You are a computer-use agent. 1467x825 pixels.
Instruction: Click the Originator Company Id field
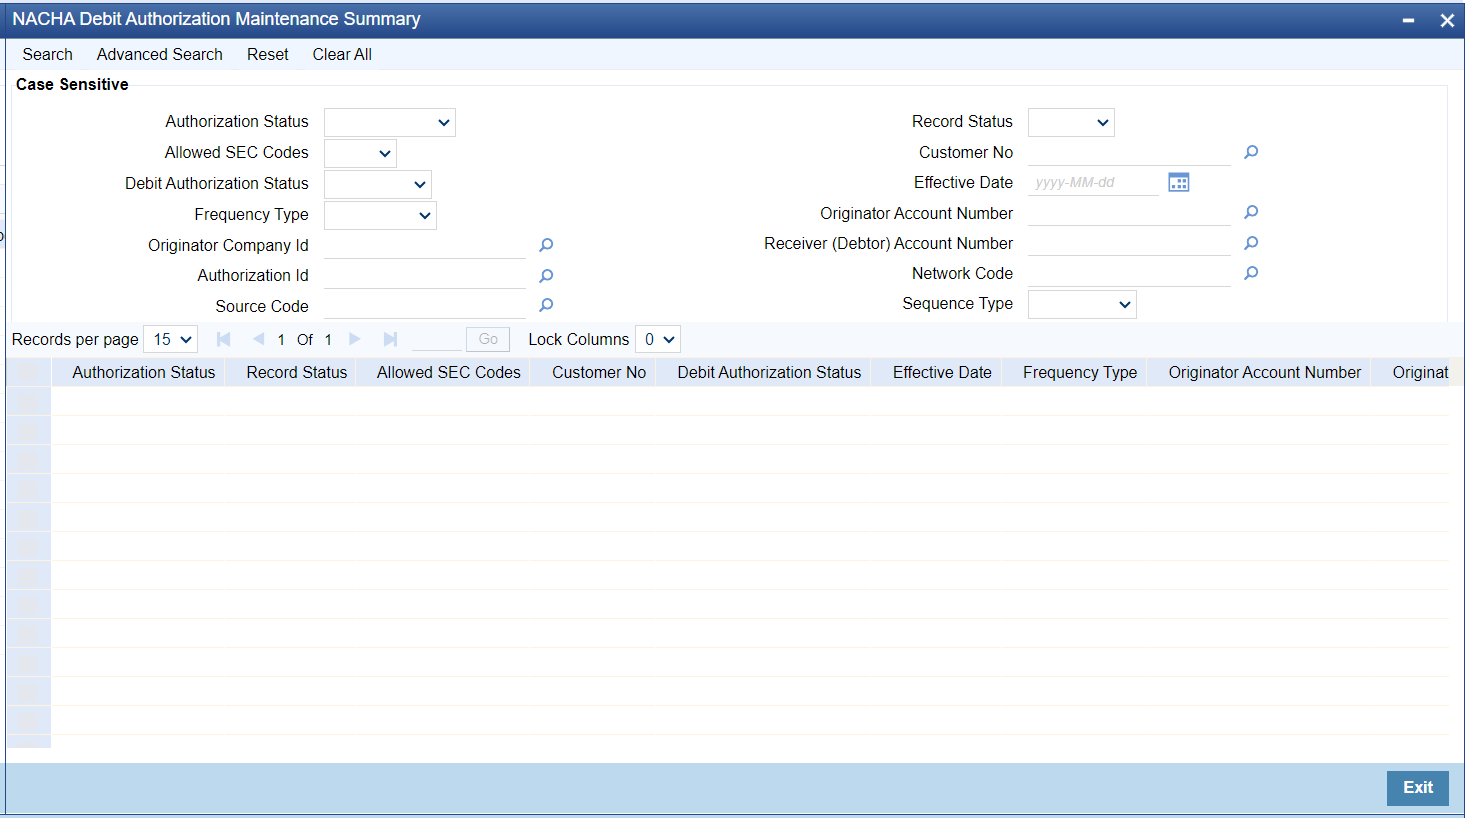(x=425, y=245)
